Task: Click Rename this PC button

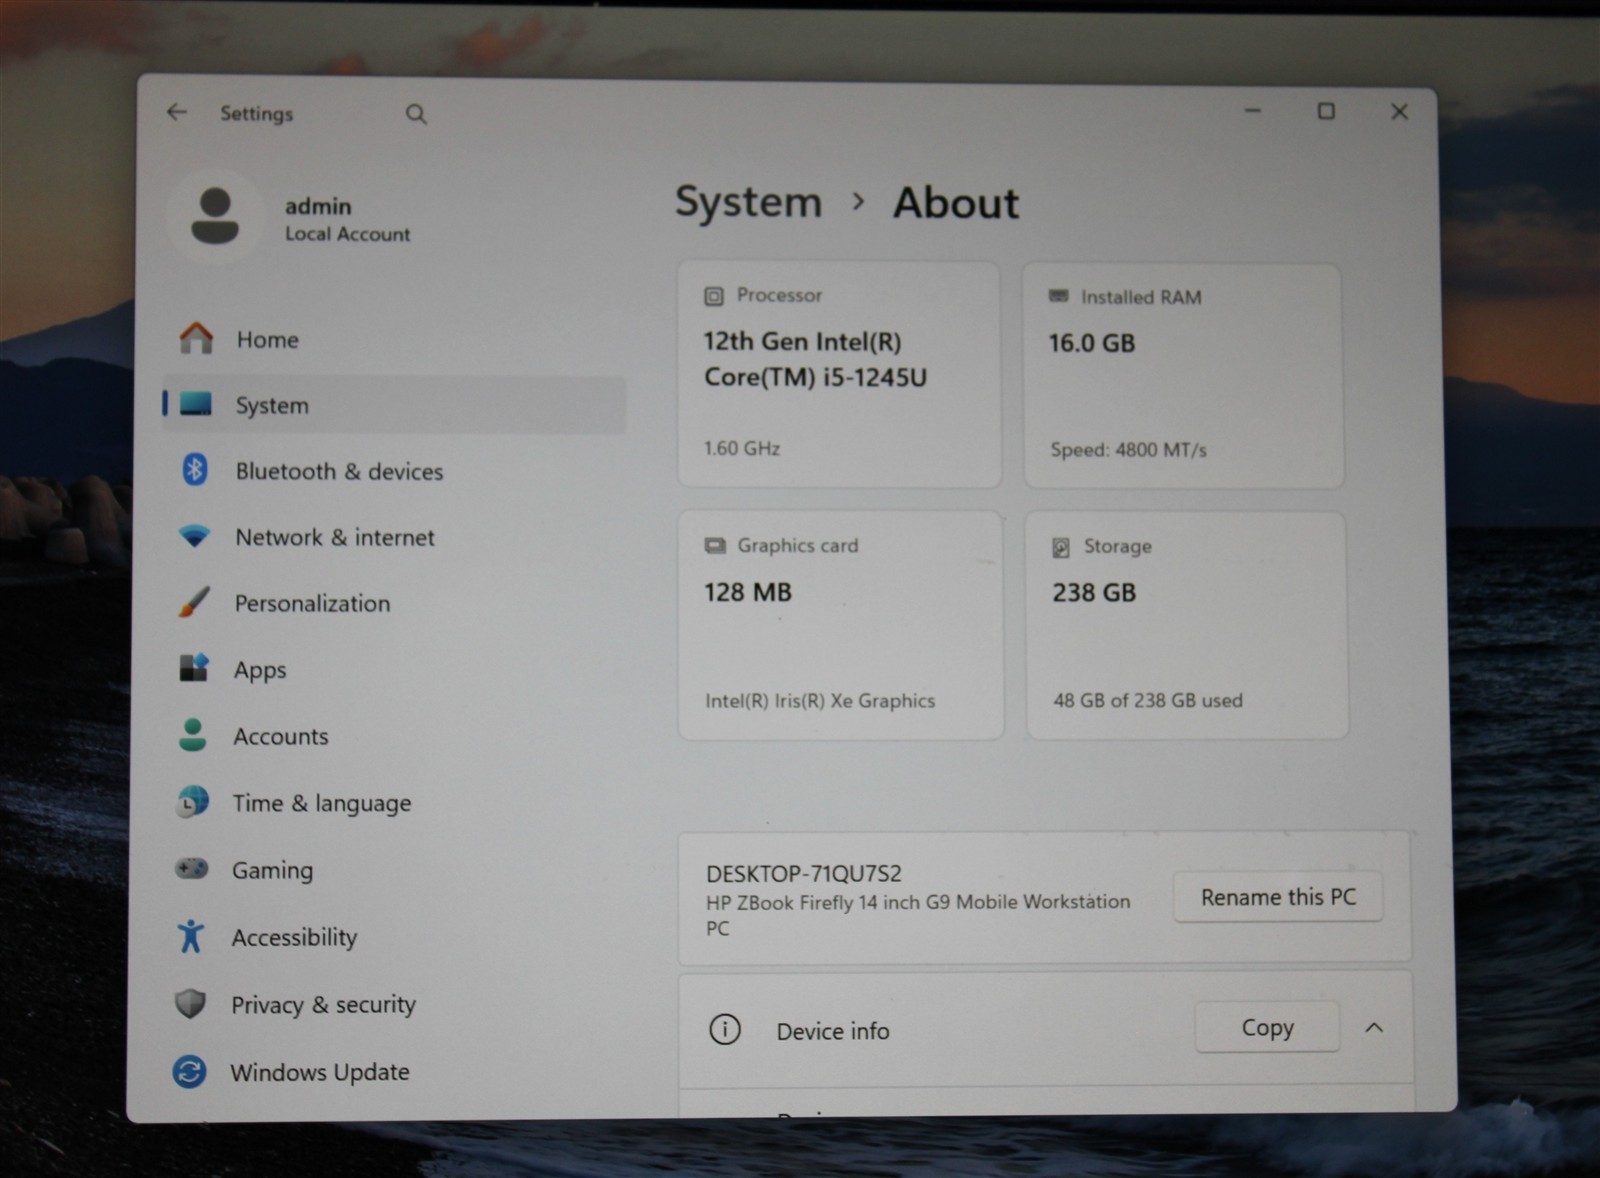Action: [1278, 897]
